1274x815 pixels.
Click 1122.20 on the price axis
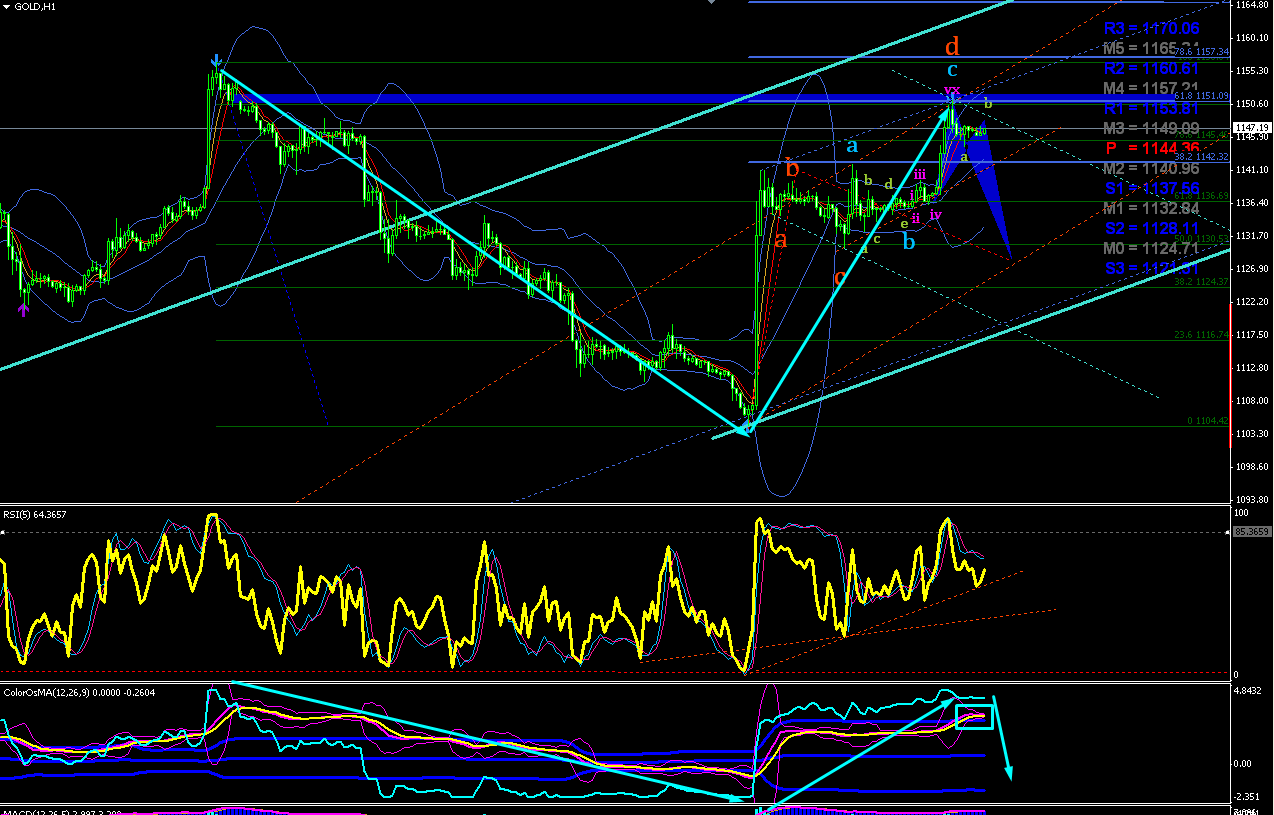1252,302
